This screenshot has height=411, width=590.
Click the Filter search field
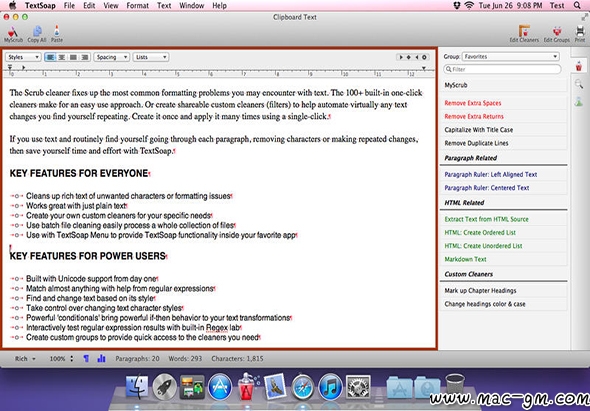point(502,69)
